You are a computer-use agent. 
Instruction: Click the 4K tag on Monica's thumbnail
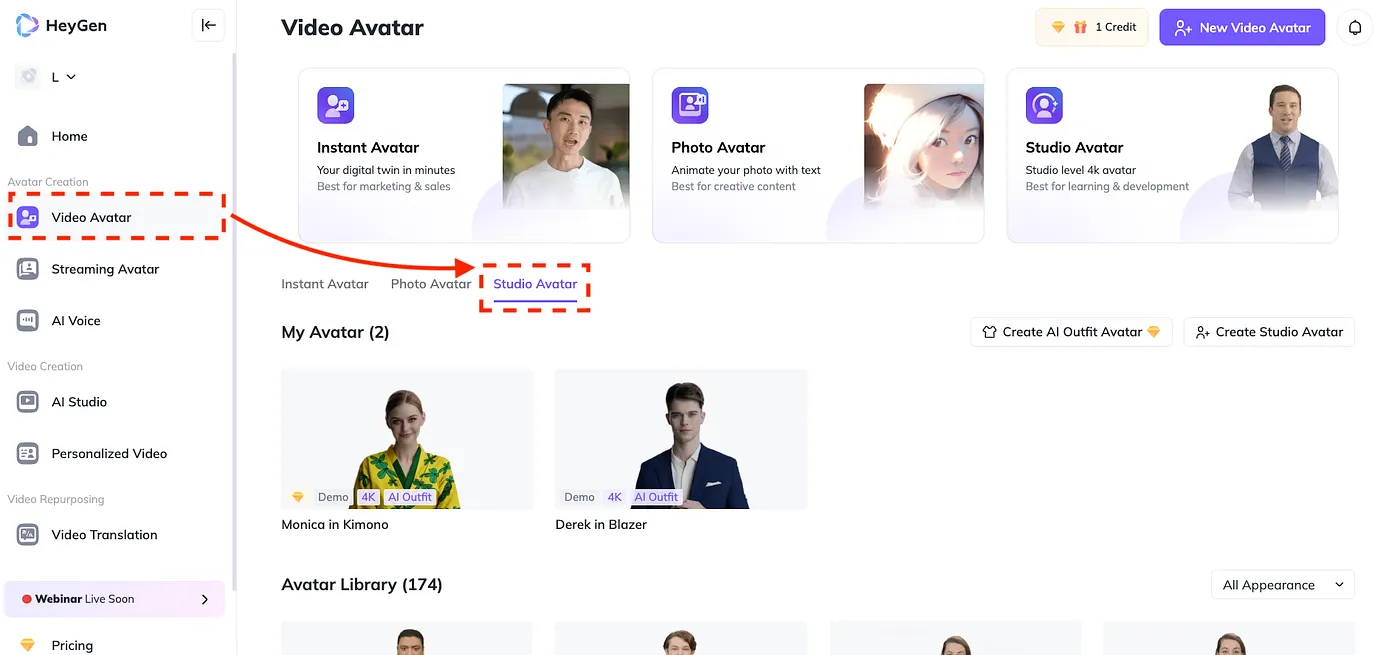[x=368, y=497]
